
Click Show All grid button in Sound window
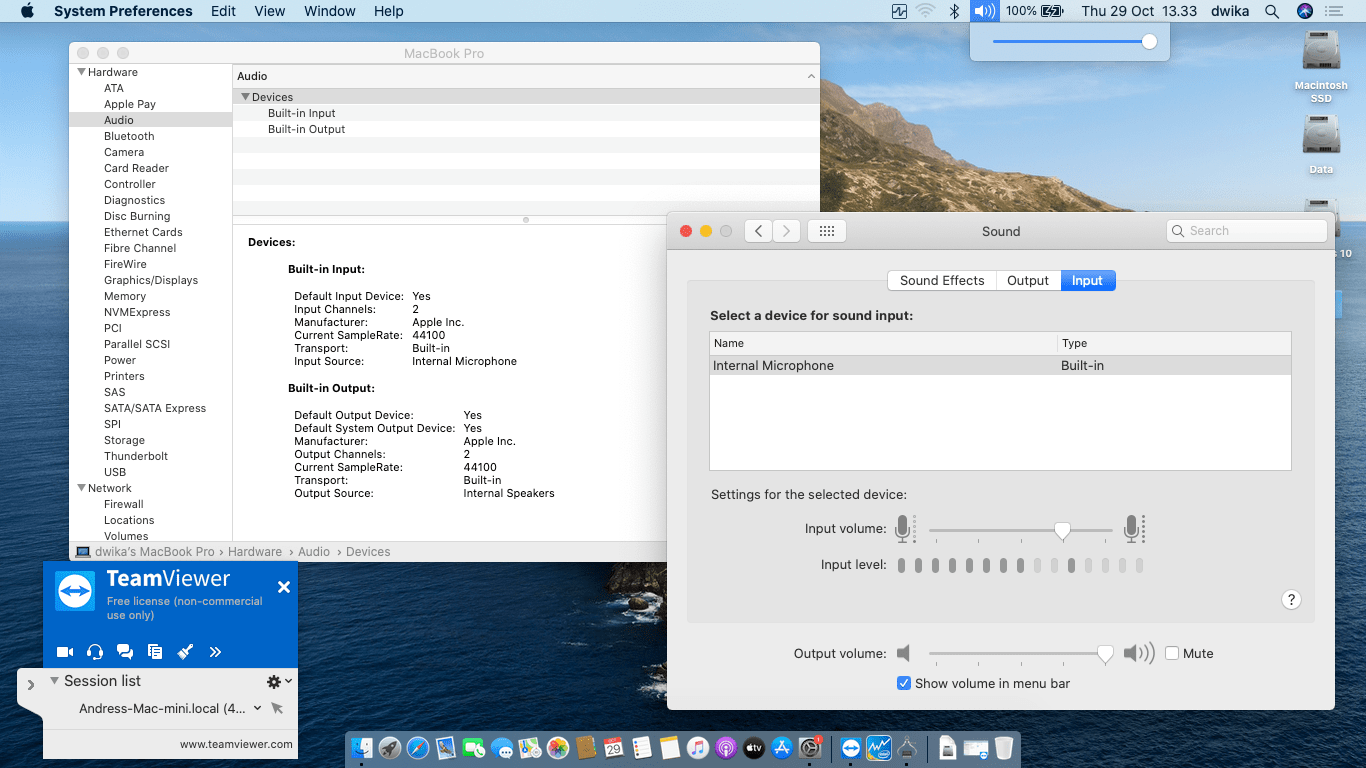coord(827,231)
